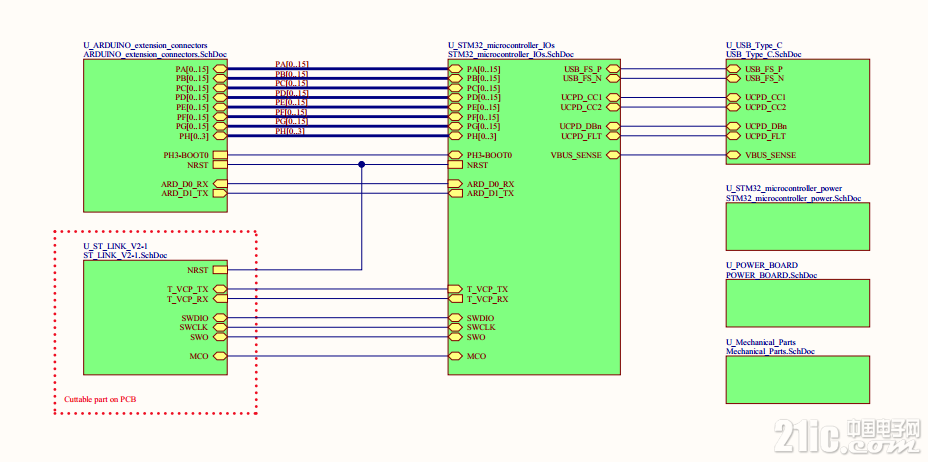Select T_VCP_TX port in the ST_LINK sheet

[220, 289]
